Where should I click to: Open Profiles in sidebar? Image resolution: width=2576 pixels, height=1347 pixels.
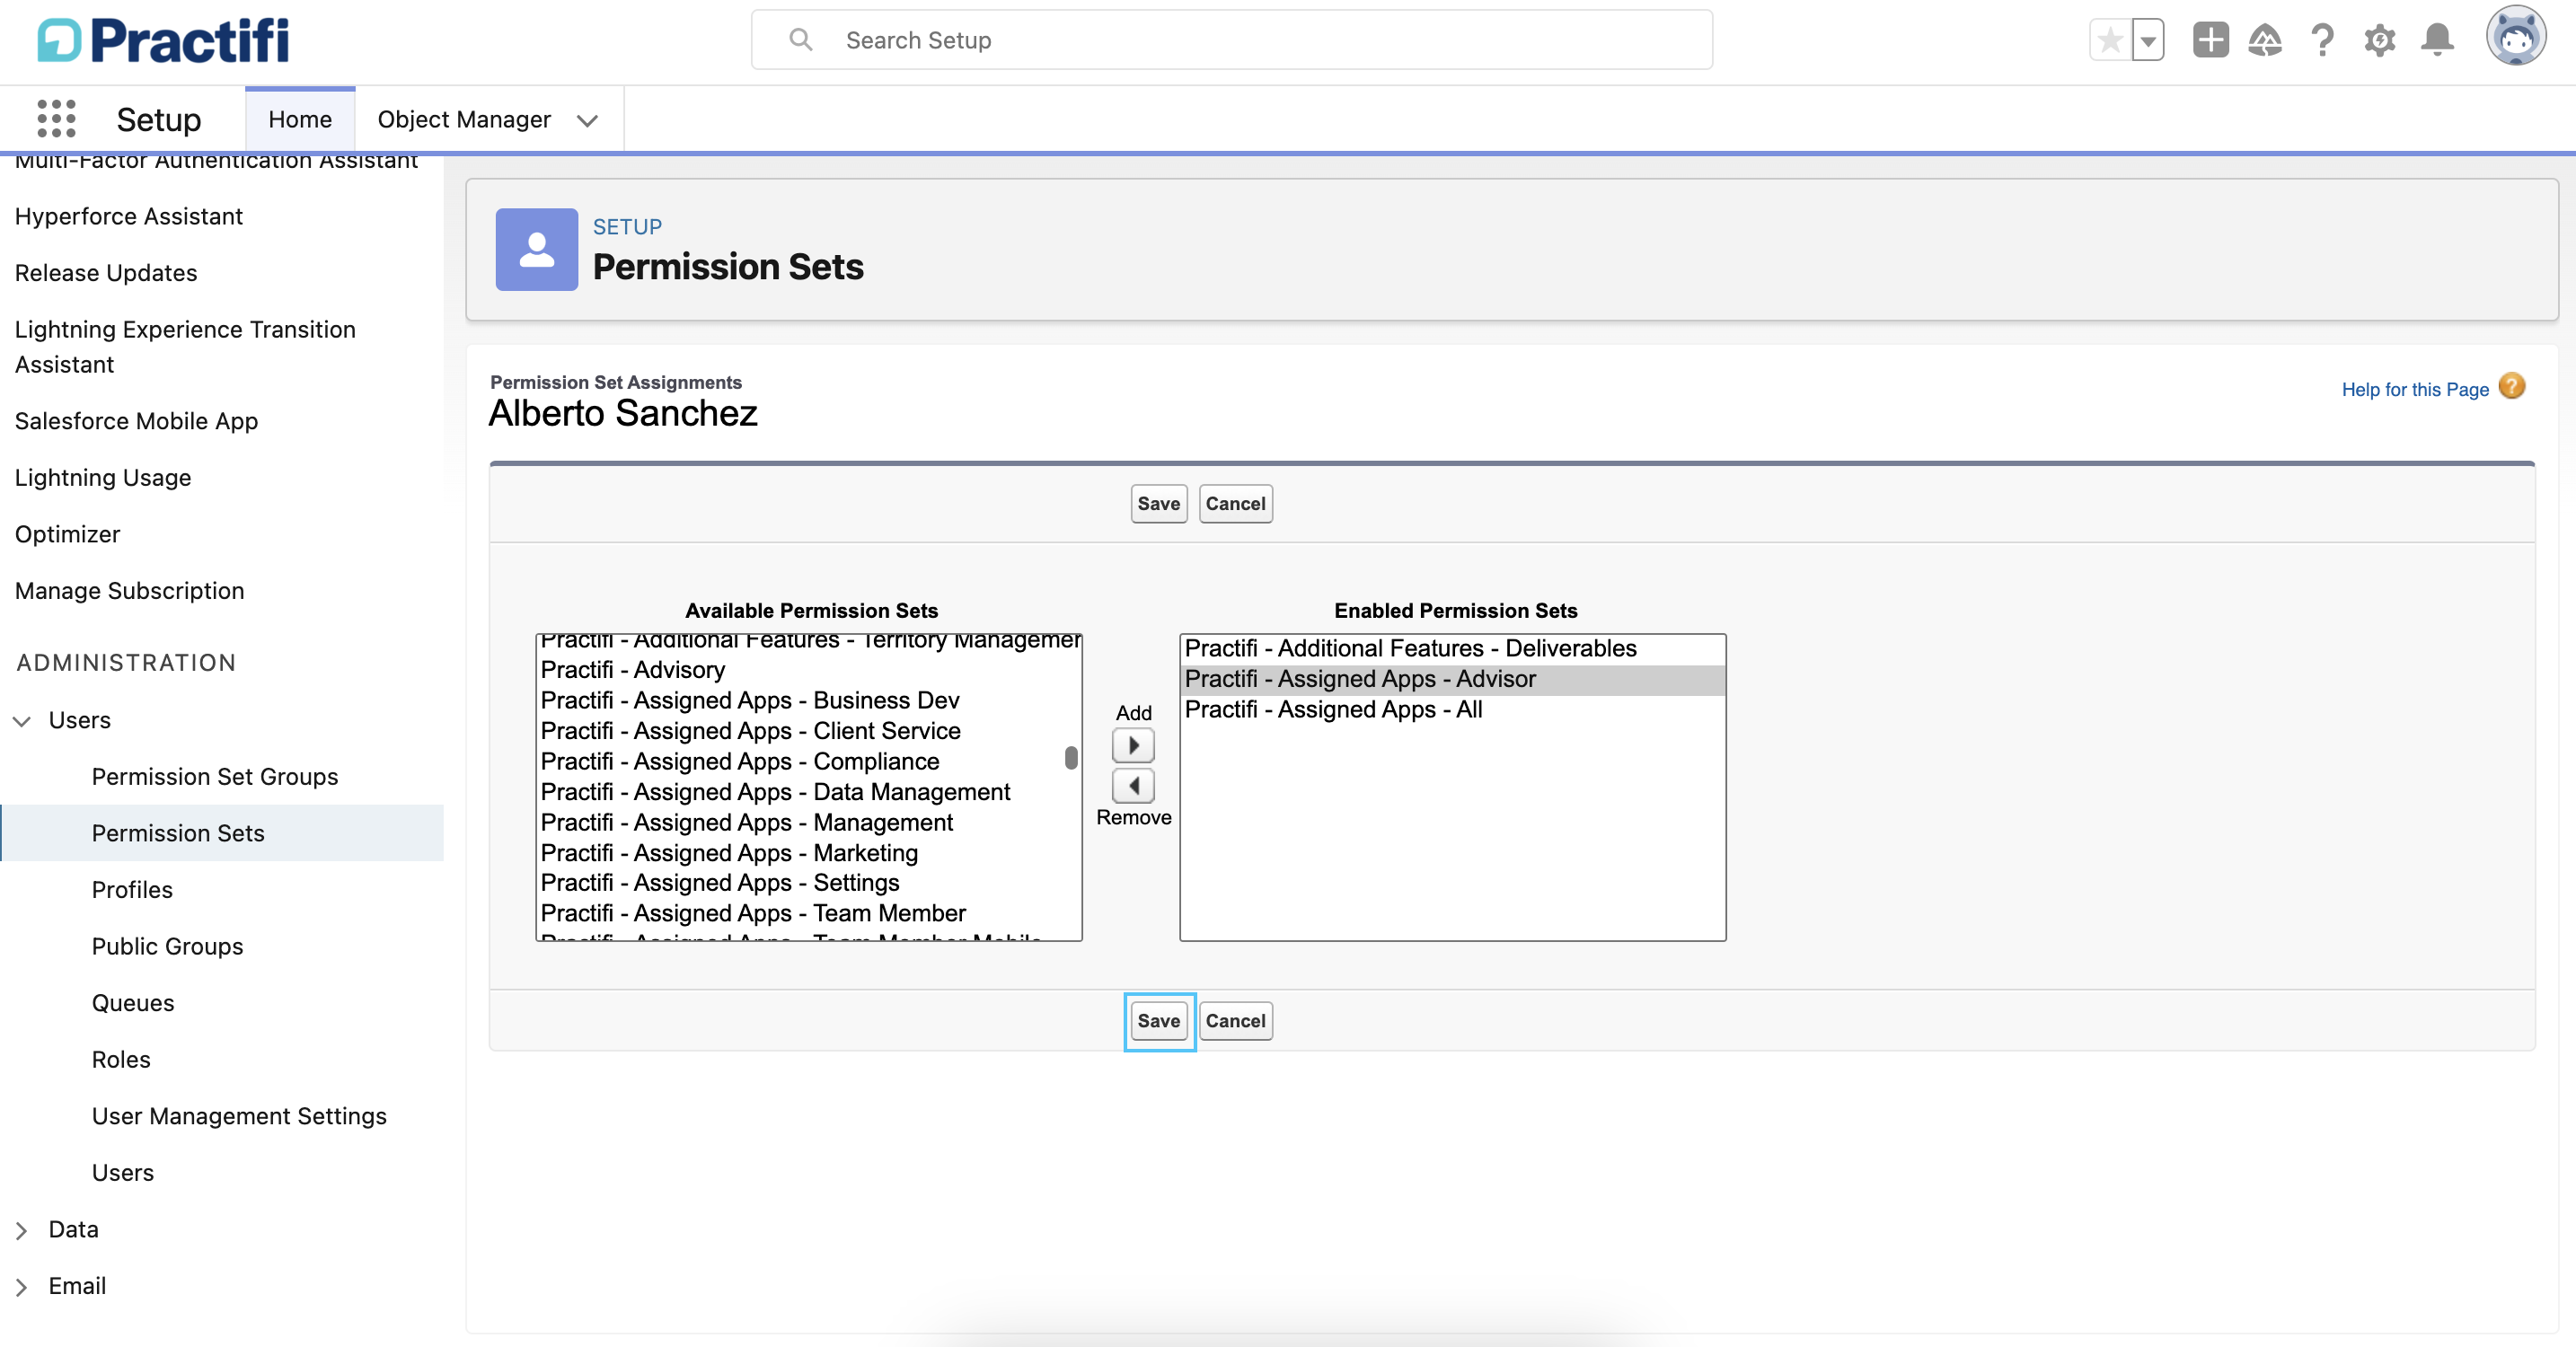pyautogui.click(x=132, y=889)
